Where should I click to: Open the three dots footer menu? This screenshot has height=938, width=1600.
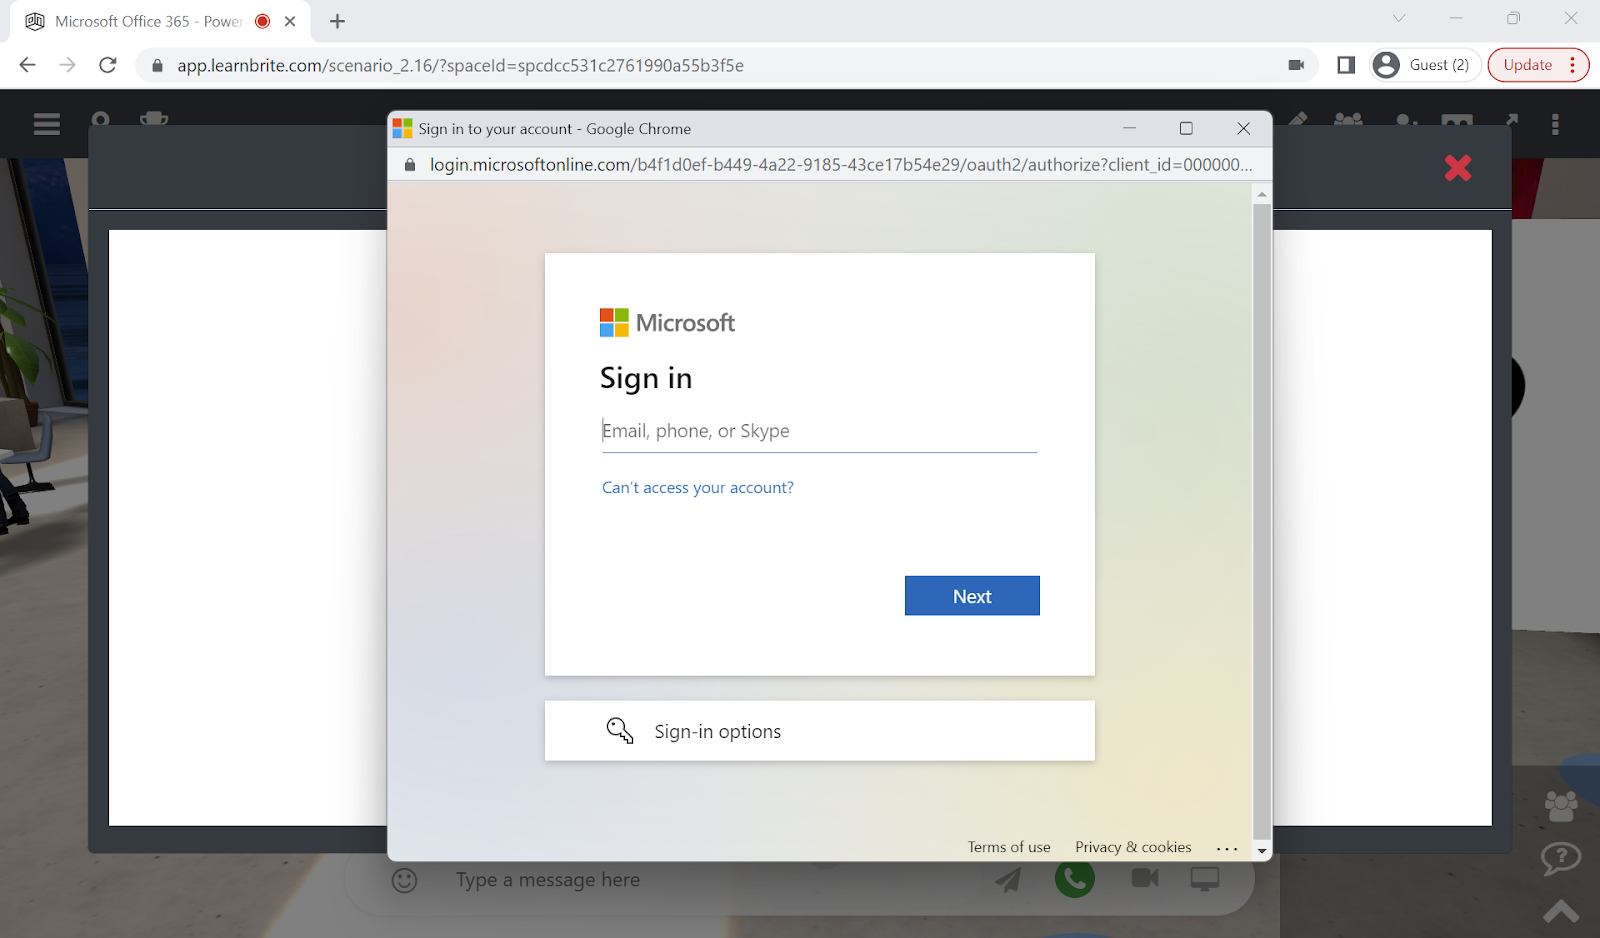pos(1227,848)
